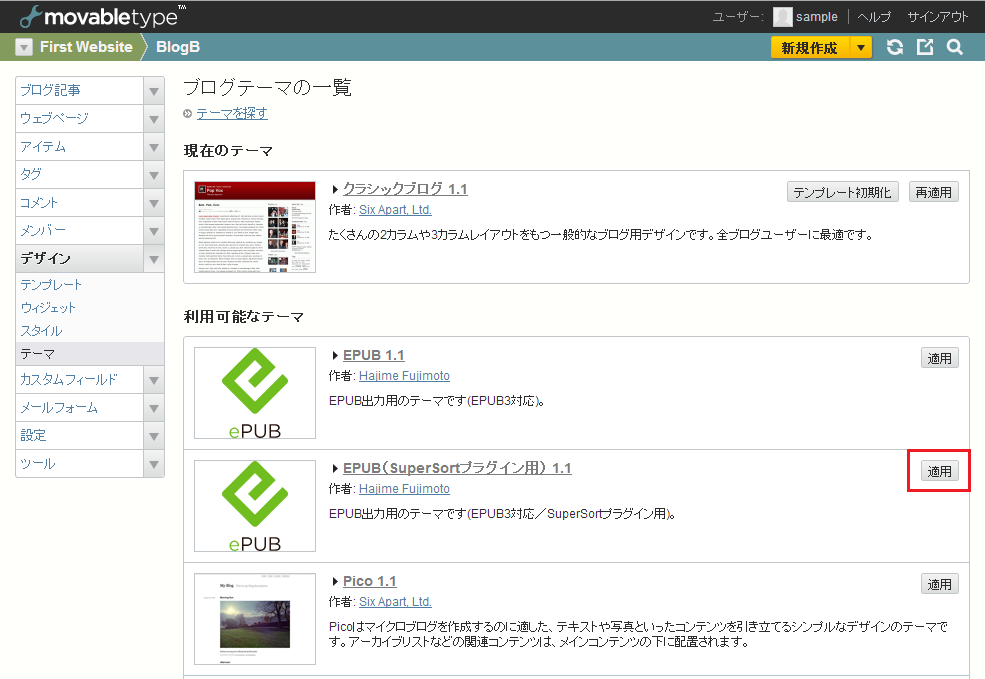Apply the Pico 1.1 theme
The image size is (985, 679).
(x=940, y=584)
